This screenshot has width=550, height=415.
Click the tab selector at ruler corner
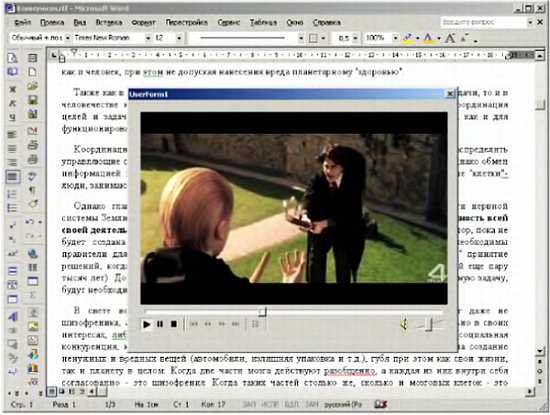point(54,55)
